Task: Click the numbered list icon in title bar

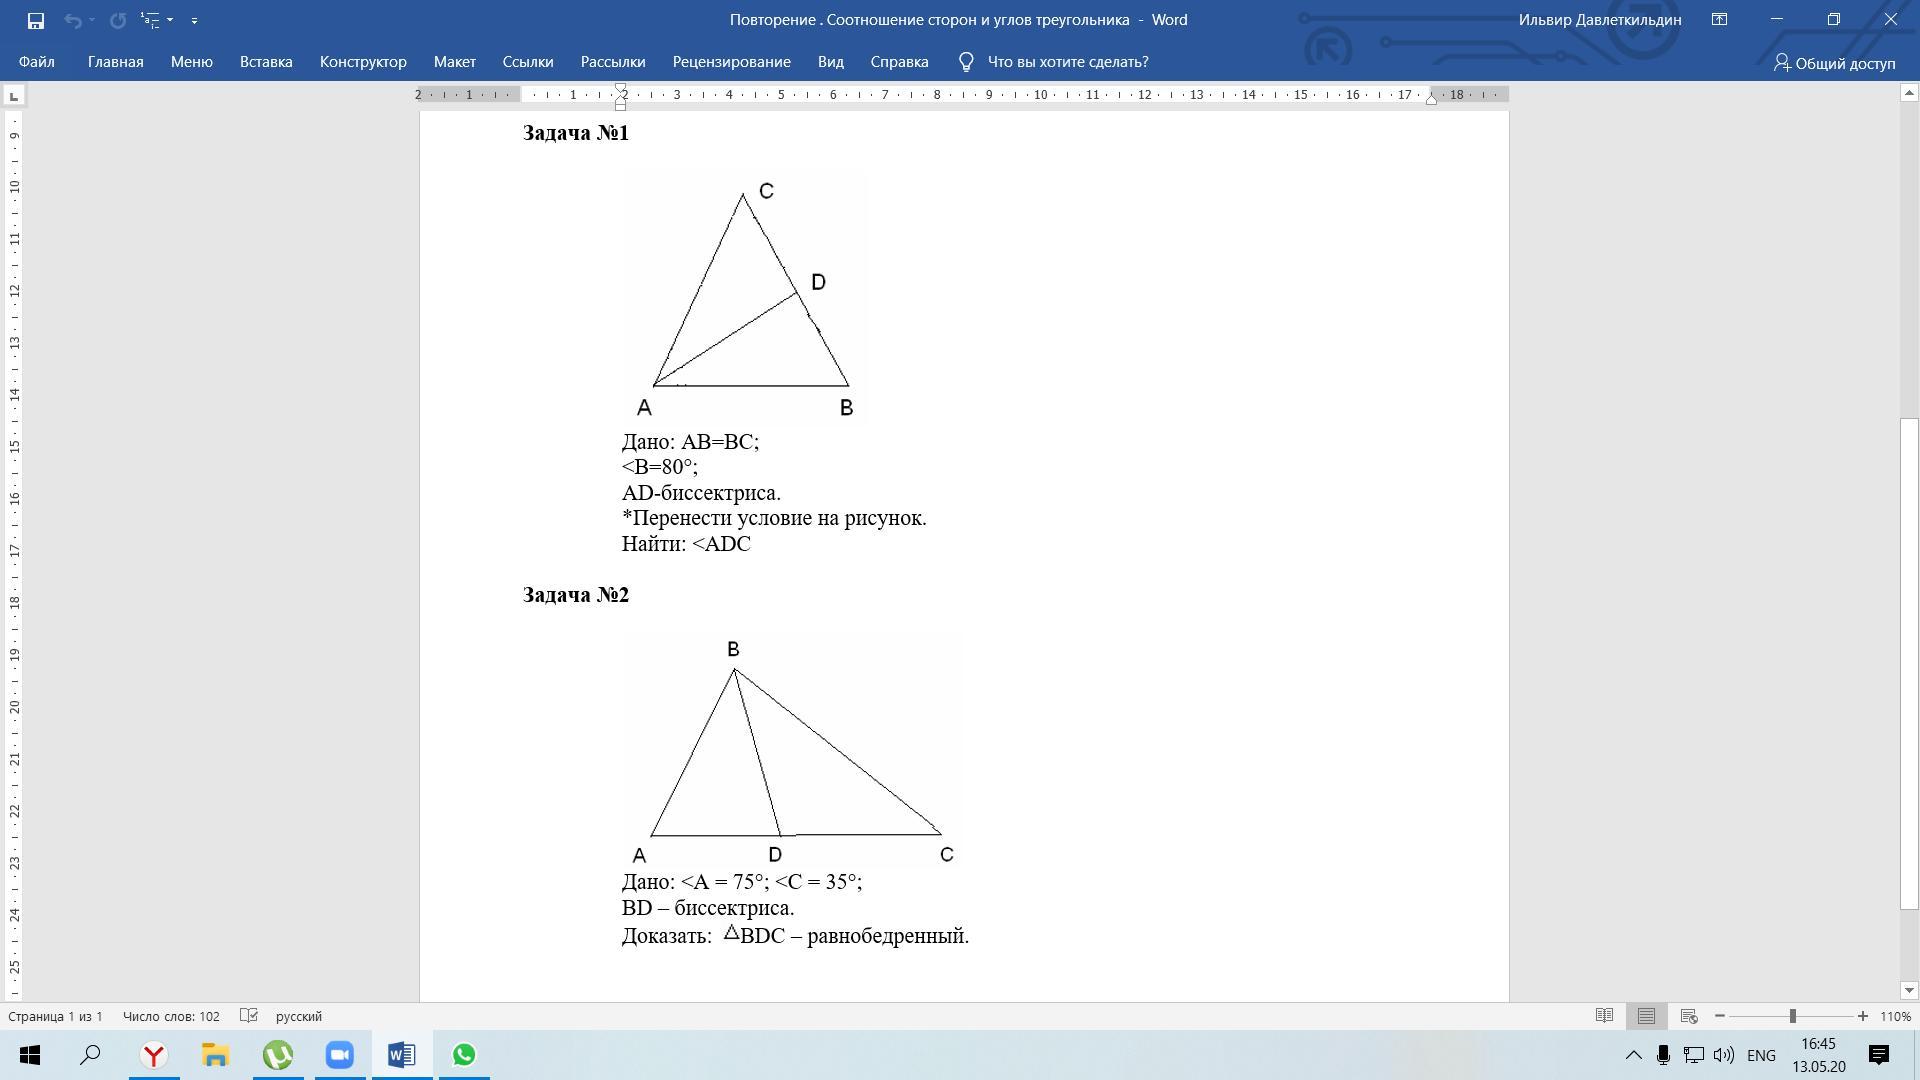Action: pos(151,20)
